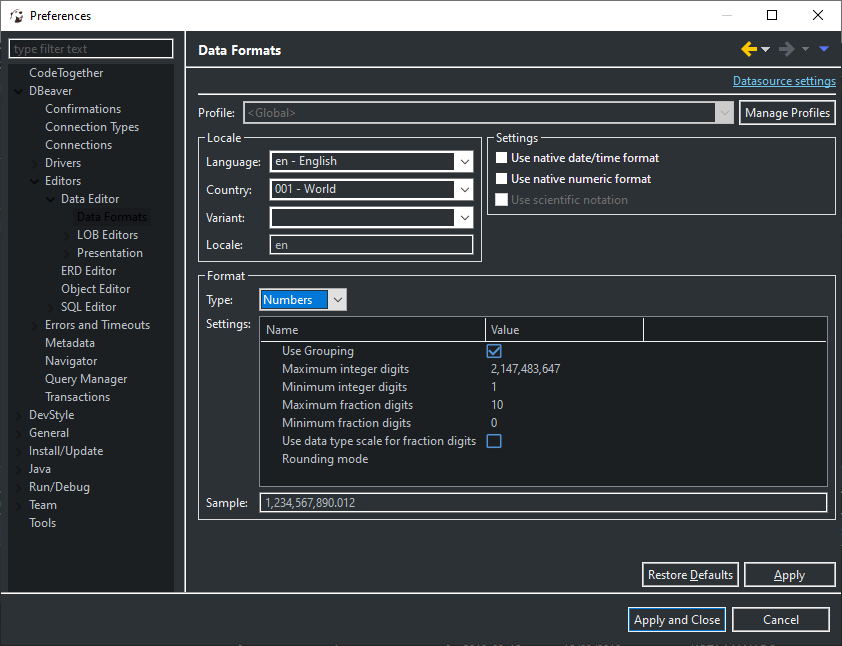Viewport: 842px width, 646px height.
Task: Open Datasource settings link
Action: [784, 81]
